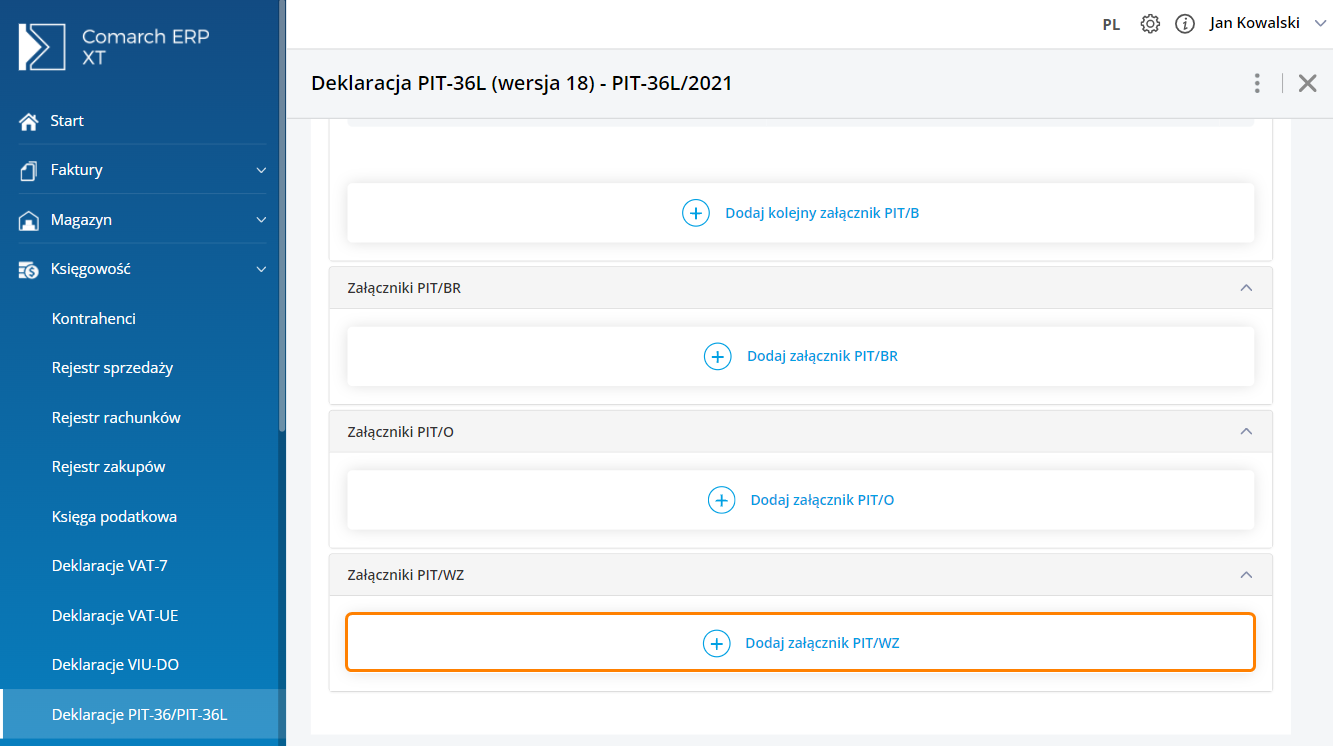The width and height of the screenshot is (1333, 746).
Task: Click the info circle icon
Action: pyautogui.click(x=1185, y=24)
